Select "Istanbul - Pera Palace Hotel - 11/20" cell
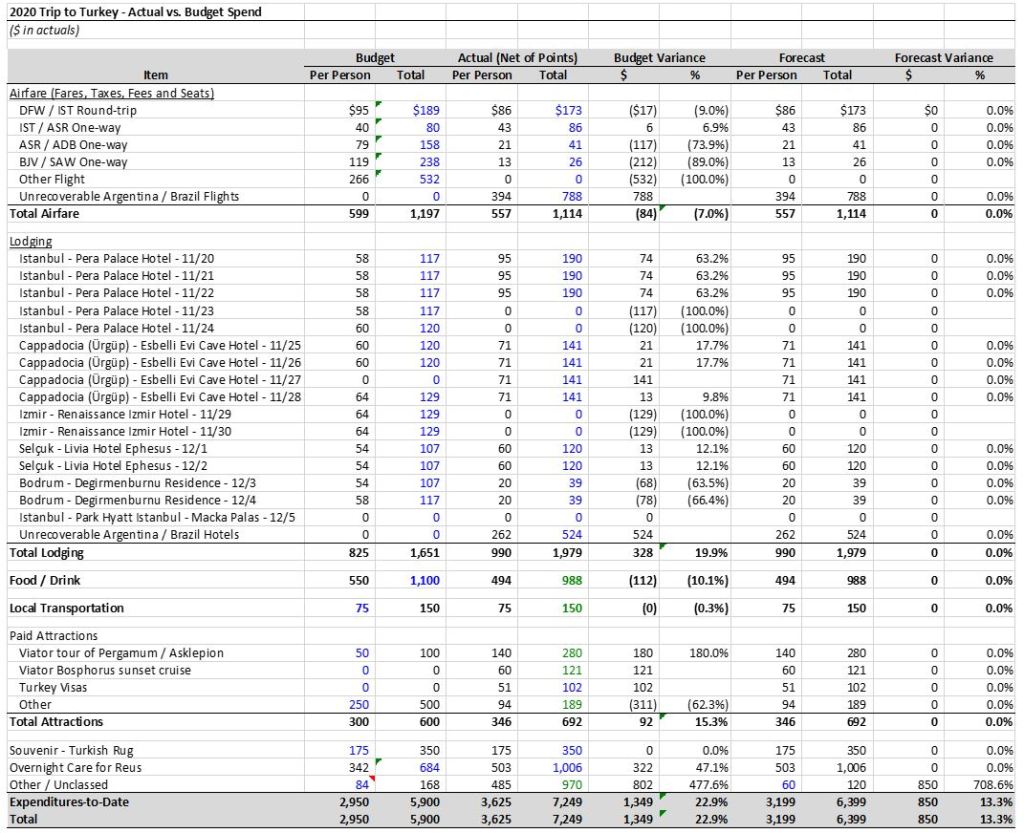Viewport: 1024px width, 833px height. click(x=118, y=258)
